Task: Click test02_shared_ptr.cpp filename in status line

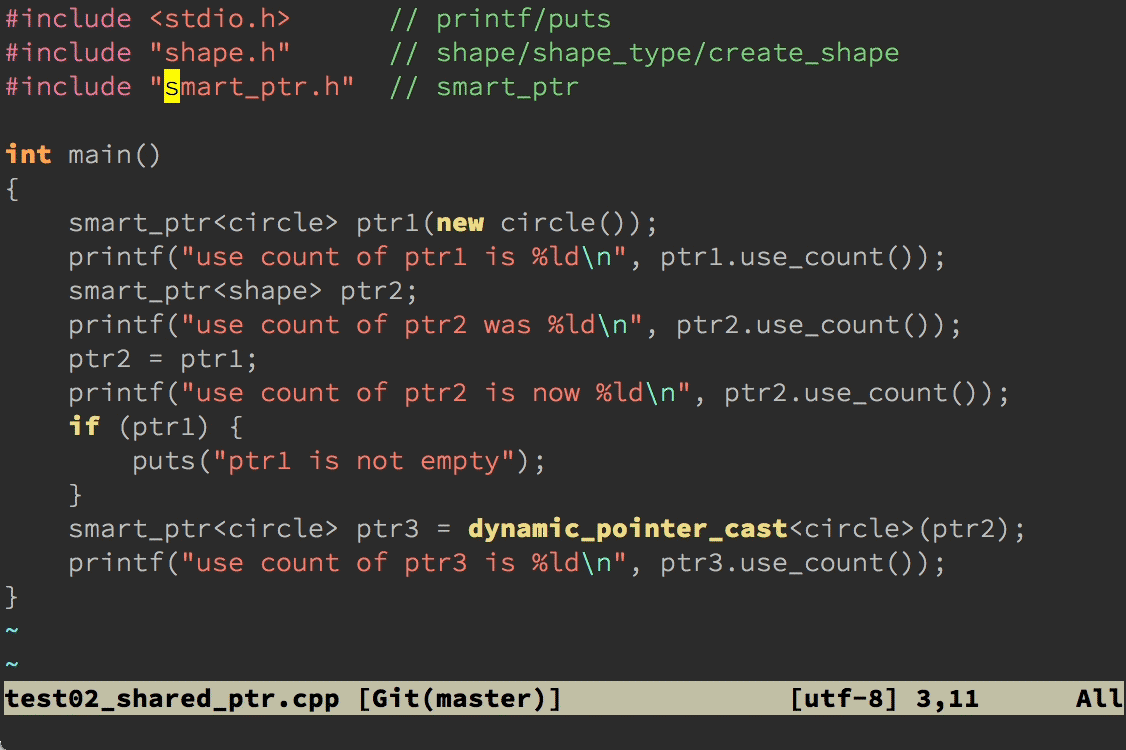Action: coord(172,699)
